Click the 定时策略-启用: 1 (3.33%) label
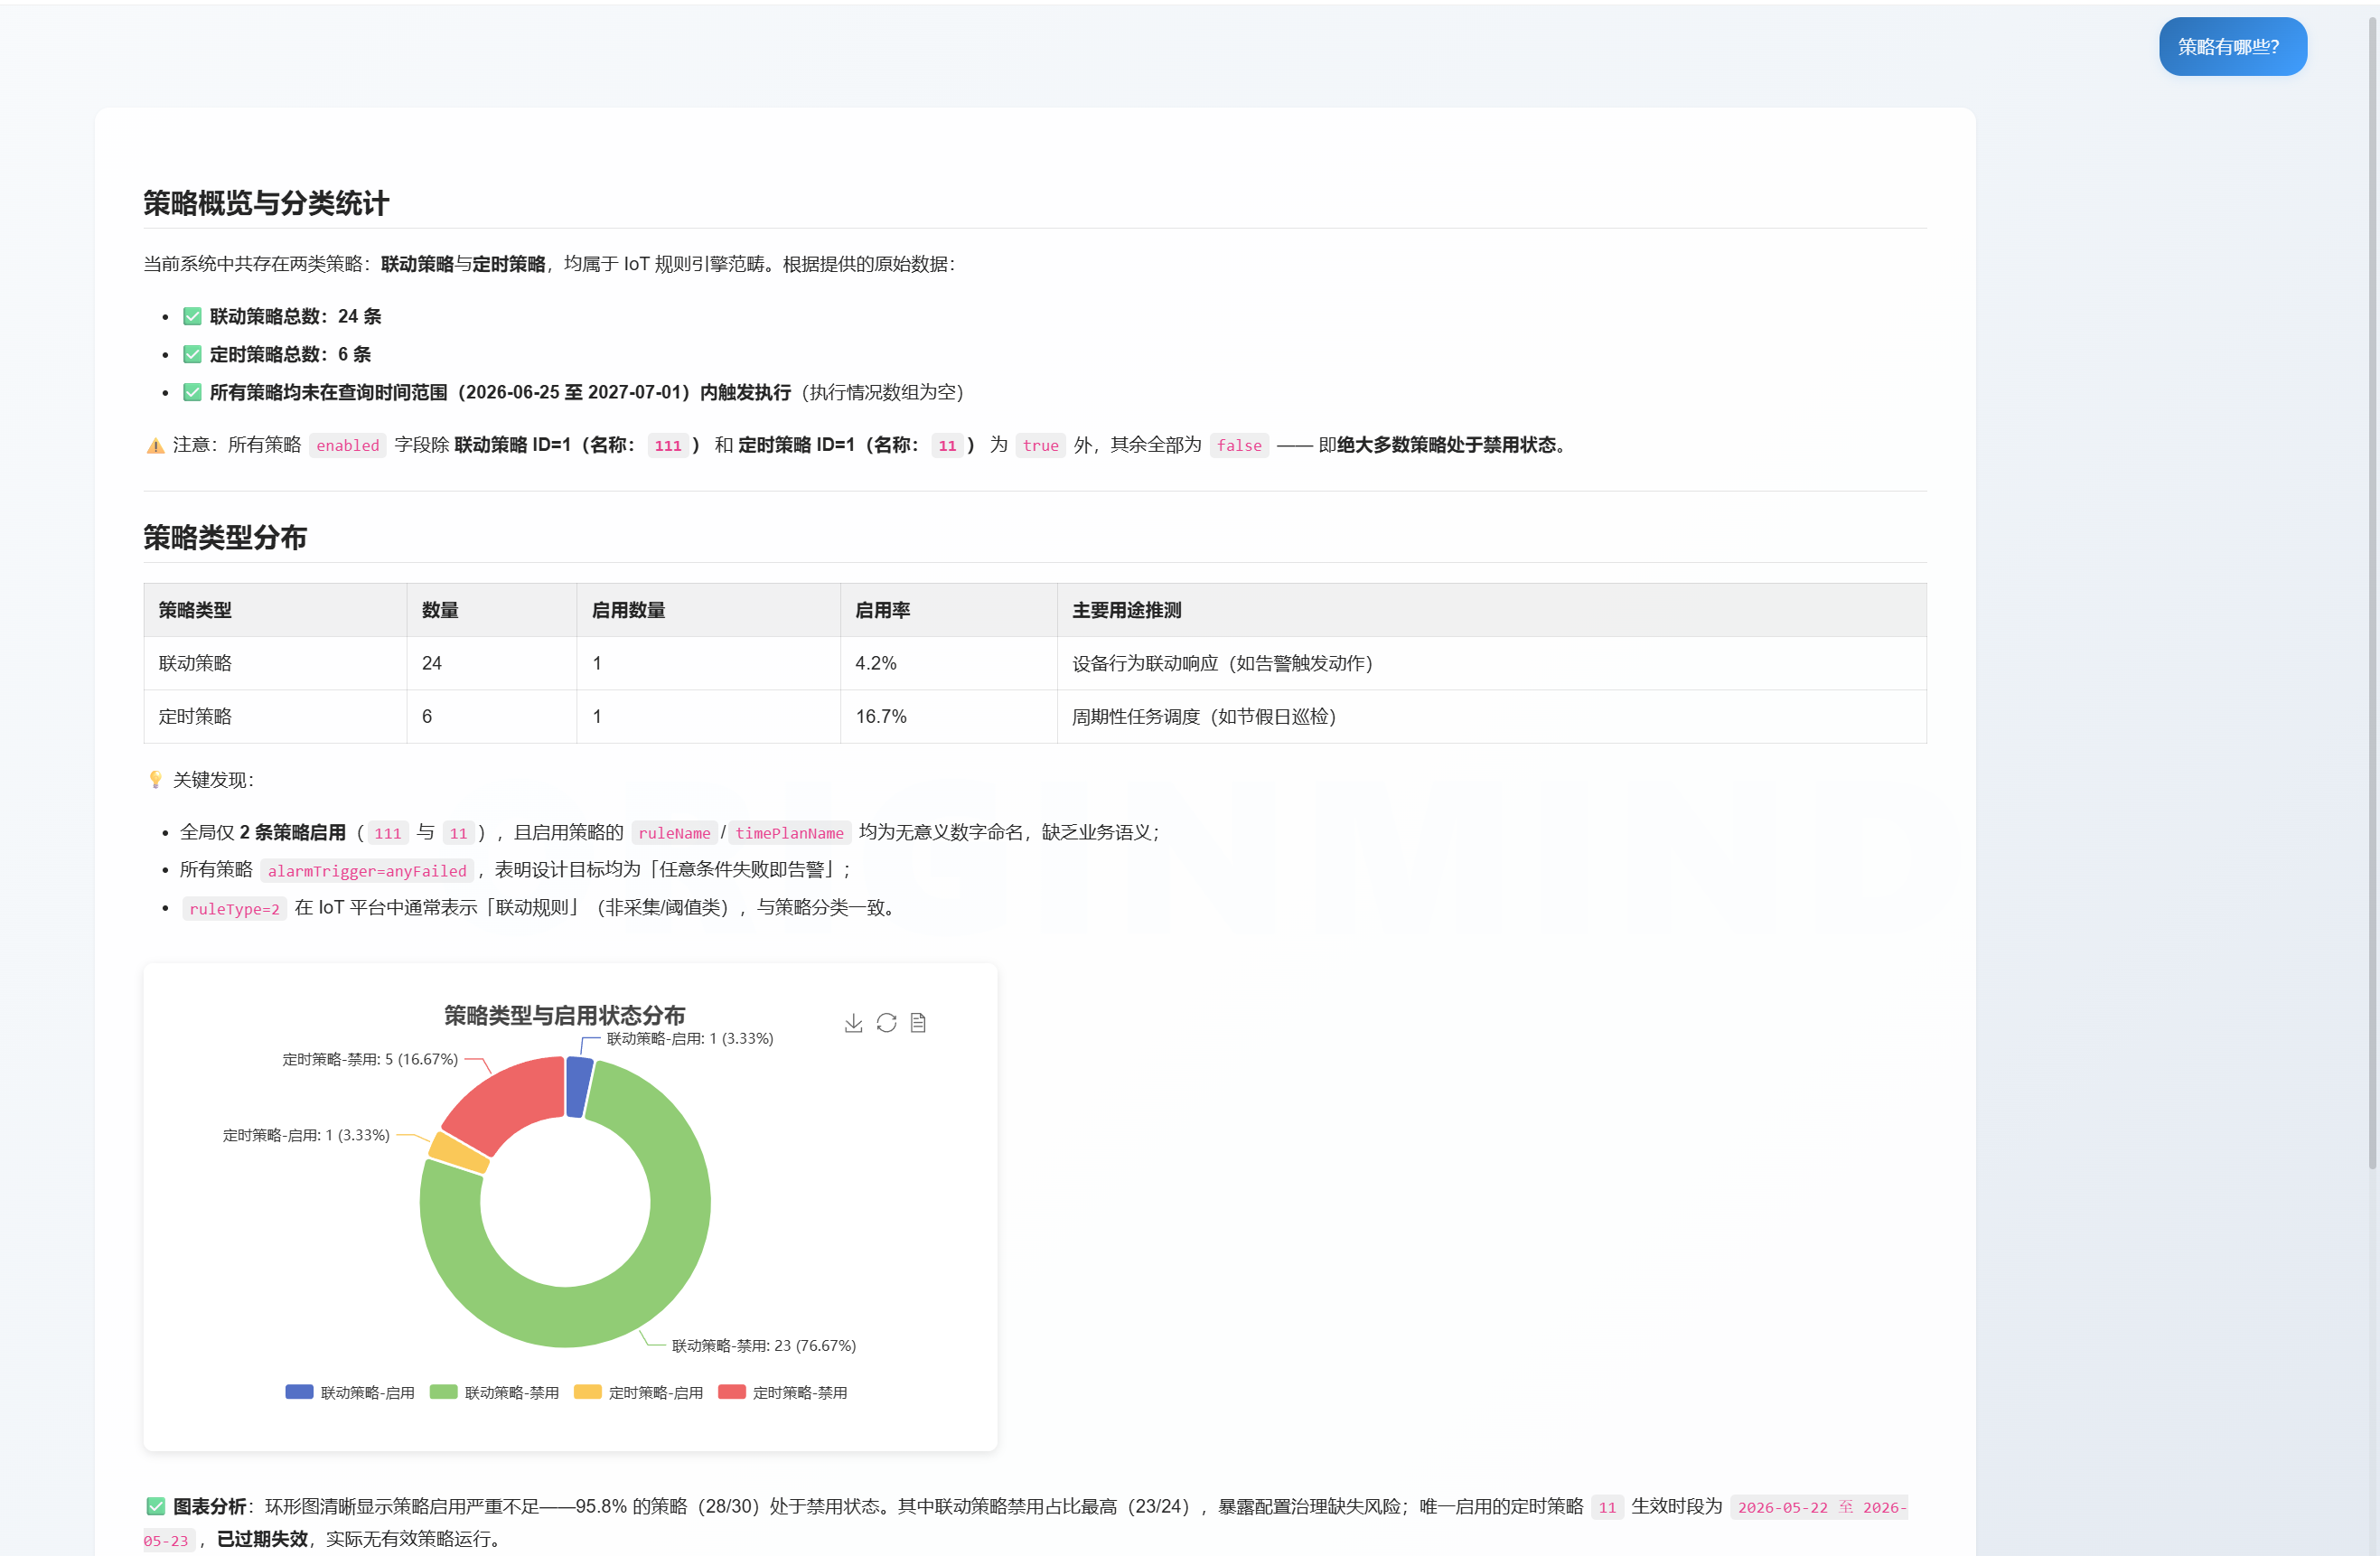The height and width of the screenshot is (1556, 2380). 306,1135
